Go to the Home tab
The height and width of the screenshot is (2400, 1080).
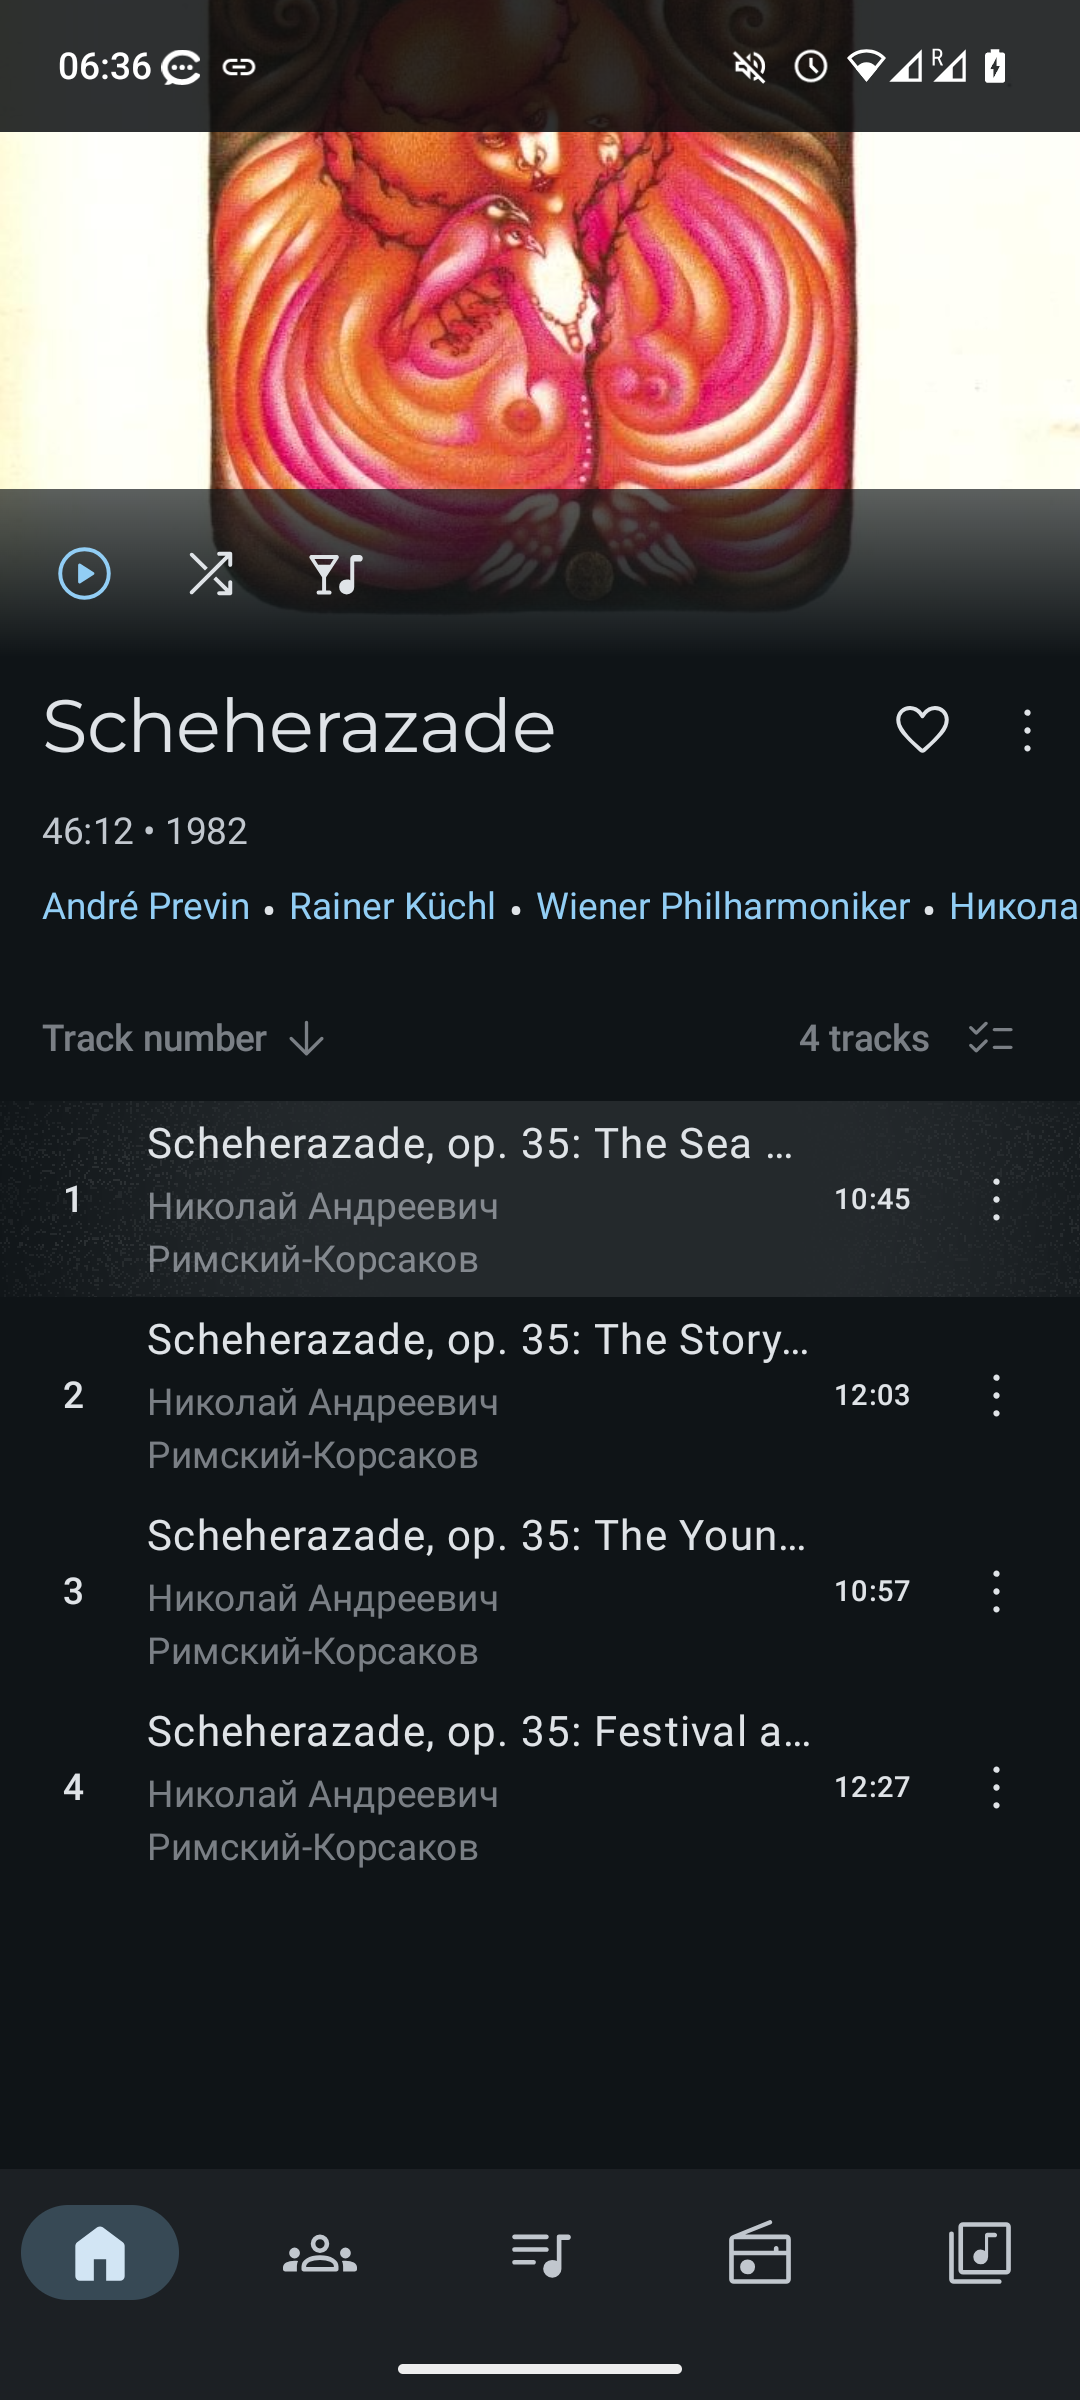(100, 2253)
